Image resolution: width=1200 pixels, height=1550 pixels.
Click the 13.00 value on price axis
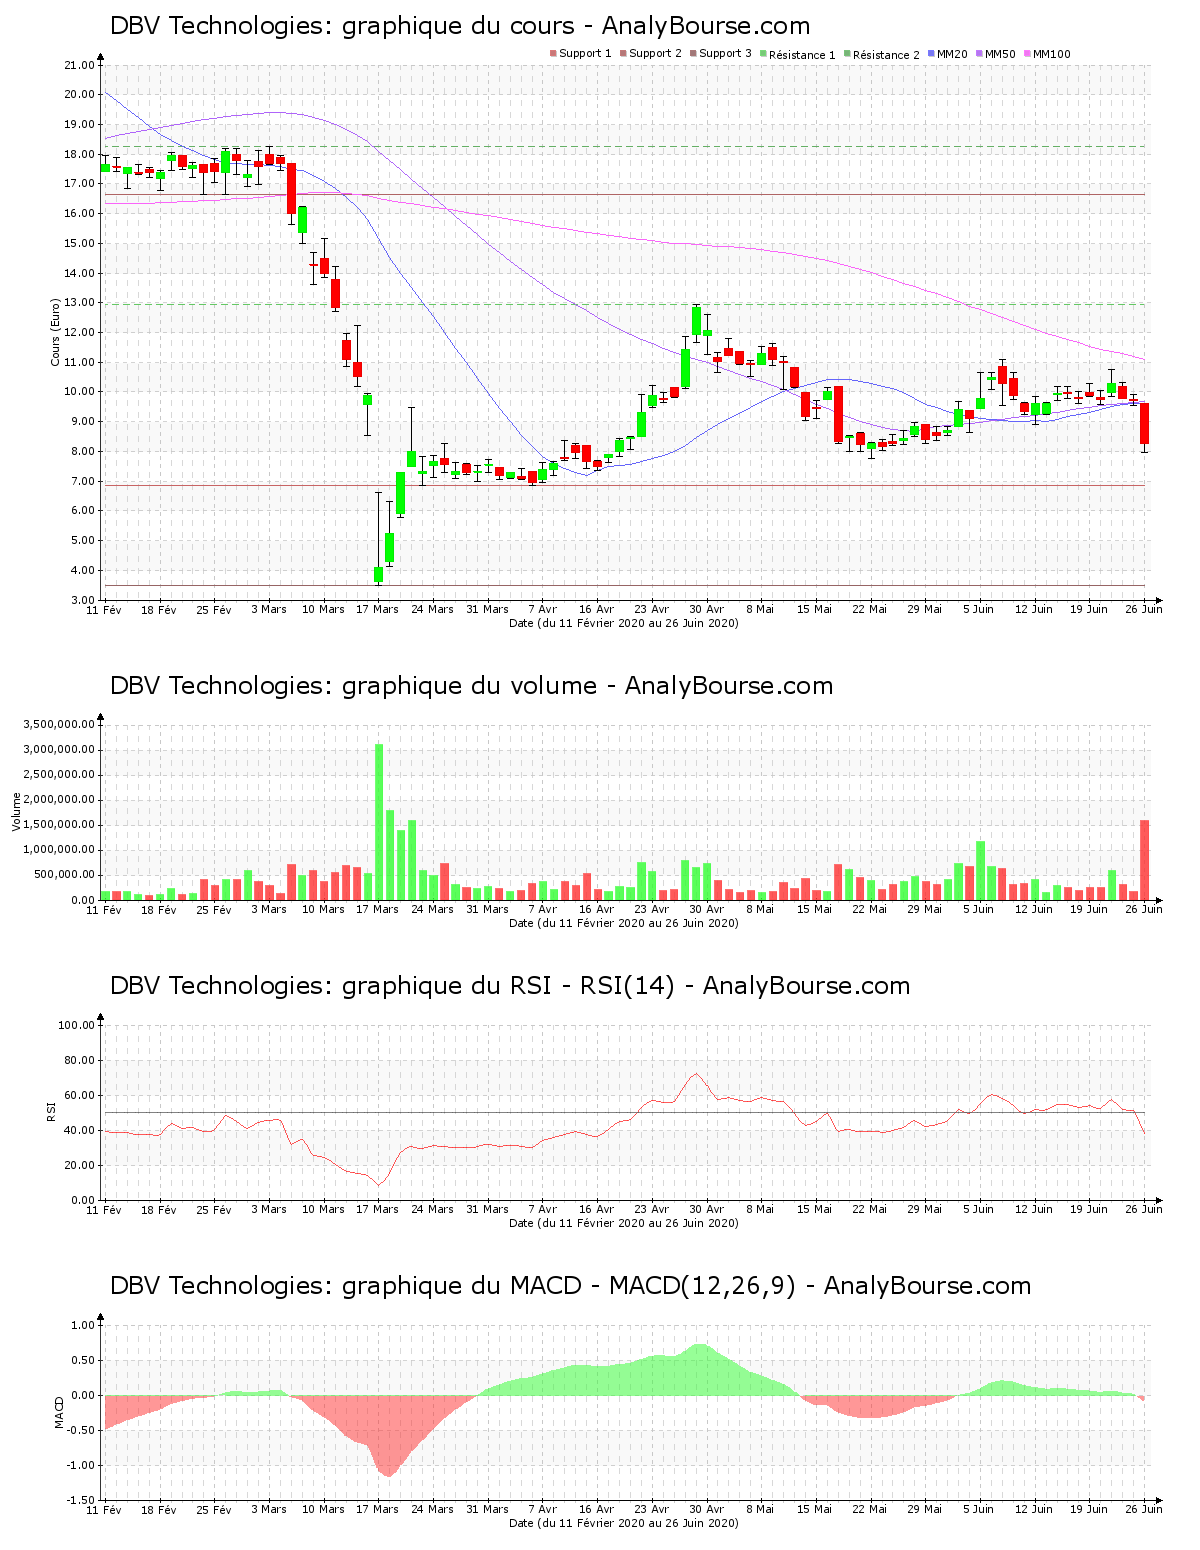[79, 303]
